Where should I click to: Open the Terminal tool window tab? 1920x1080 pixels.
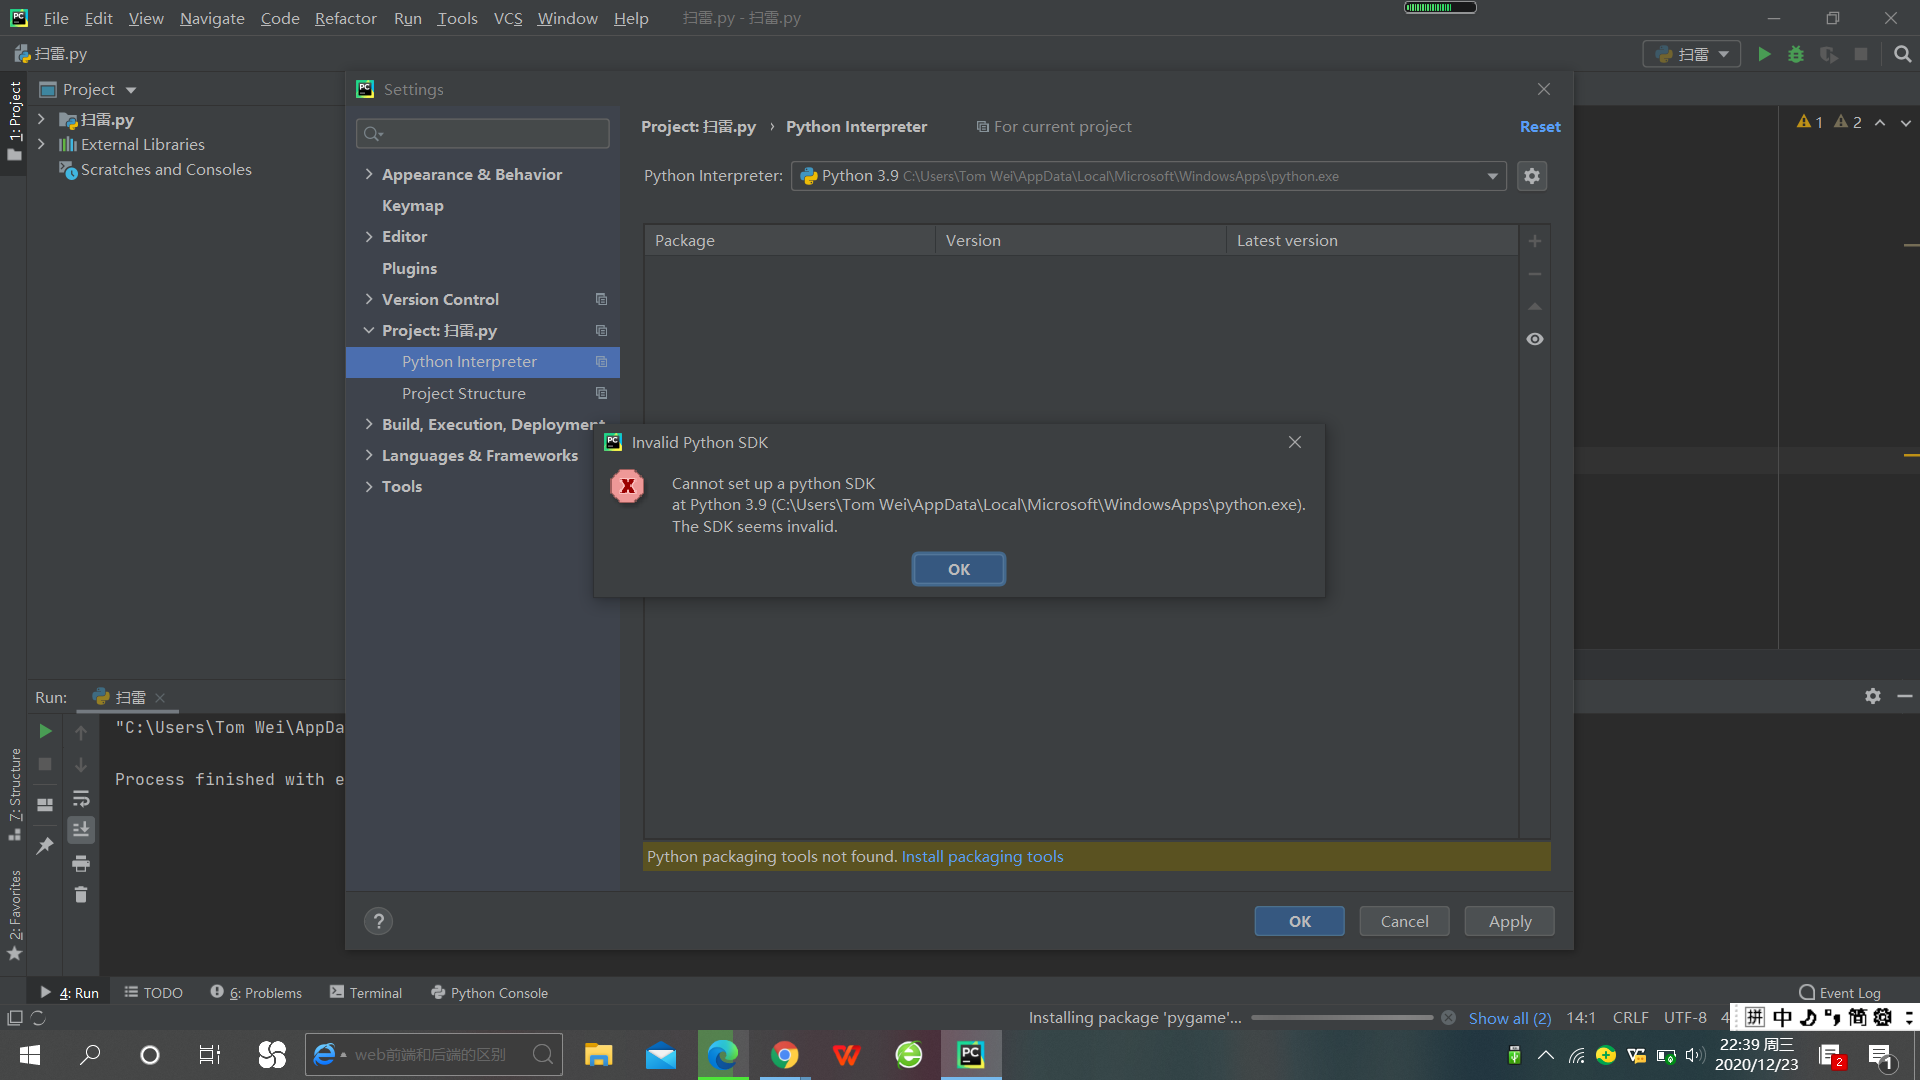(x=366, y=992)
